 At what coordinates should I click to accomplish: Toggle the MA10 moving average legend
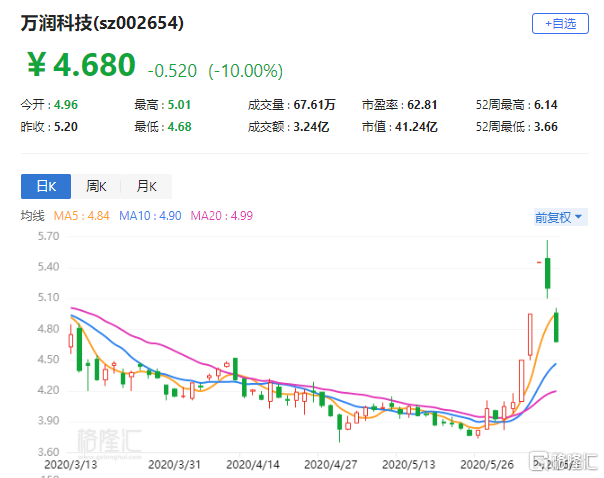pyautogui.click(x=147, y=216)
